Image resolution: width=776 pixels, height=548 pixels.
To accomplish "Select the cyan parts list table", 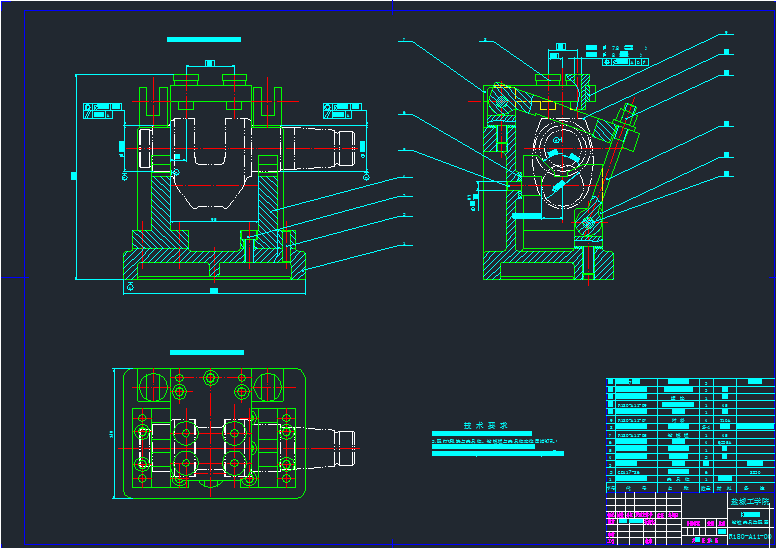I will pyautogui.click(x=690, y=435).
